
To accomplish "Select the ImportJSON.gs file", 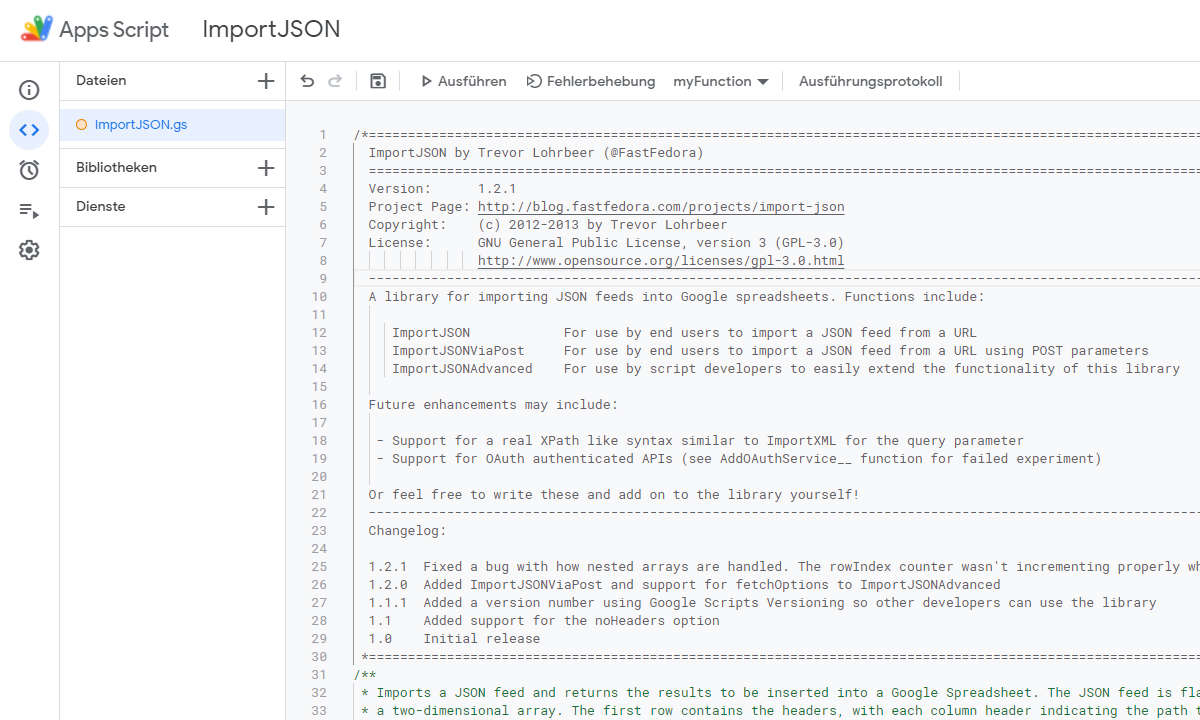I will (x=172, y=125).
